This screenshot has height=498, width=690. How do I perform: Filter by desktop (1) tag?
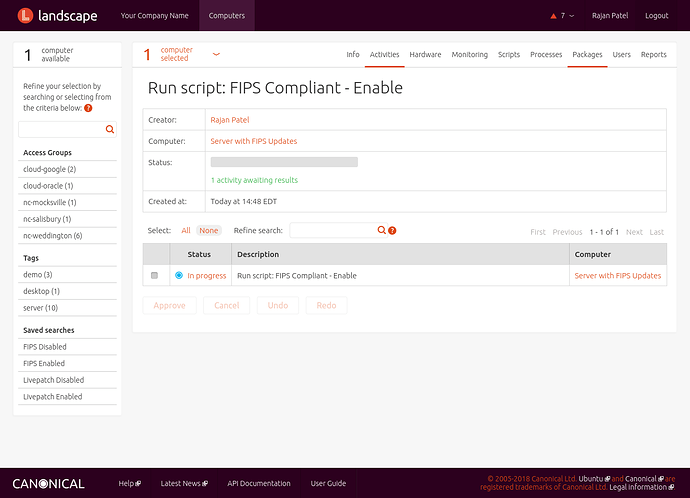click(41, 291)
